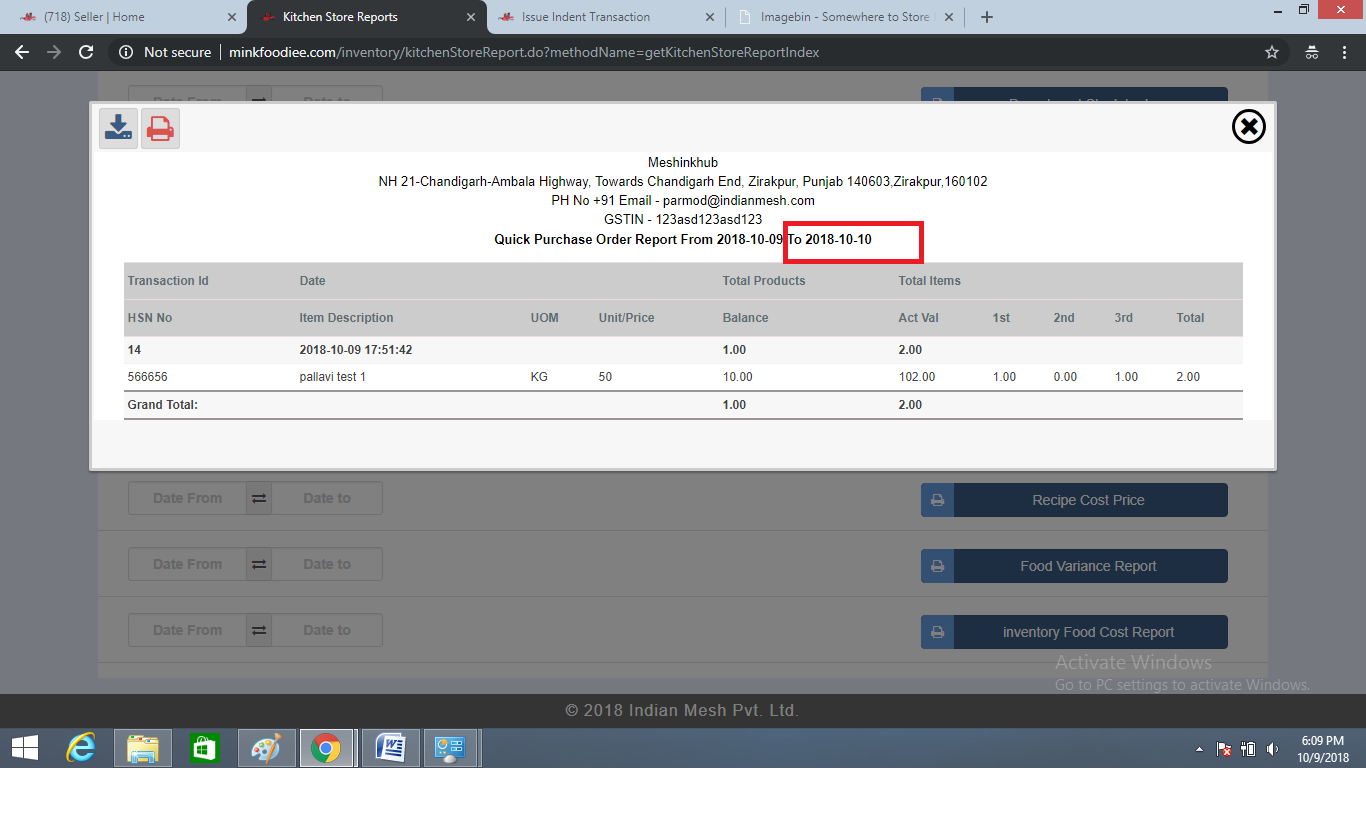Click Date From field for inventory Food Cost
This screenshot has width=1366, height=840.
point(187,630)
